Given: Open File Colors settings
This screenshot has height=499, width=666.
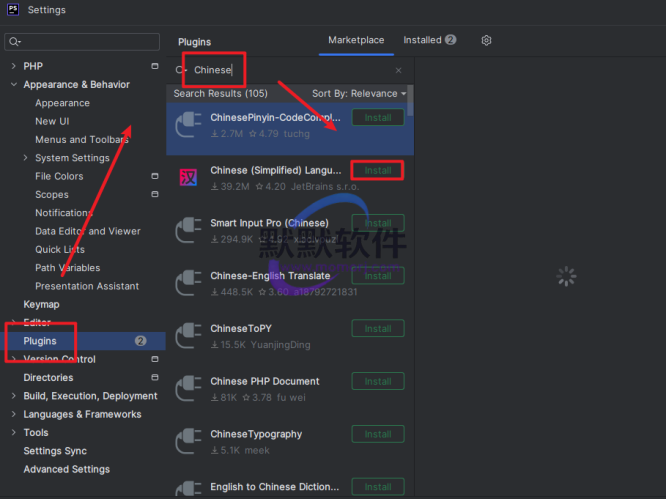Looking at the screenshot, I should click(59, 176).
